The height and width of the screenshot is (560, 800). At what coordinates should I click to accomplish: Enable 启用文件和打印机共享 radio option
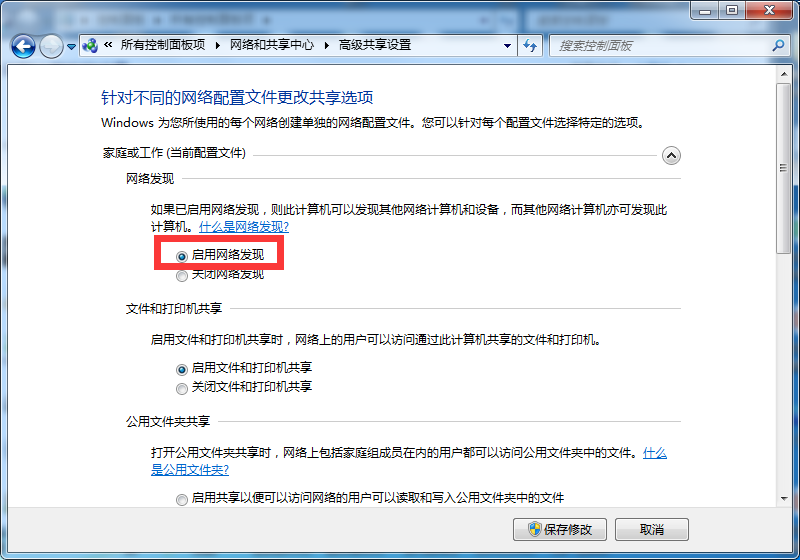[x=182, y=369]
